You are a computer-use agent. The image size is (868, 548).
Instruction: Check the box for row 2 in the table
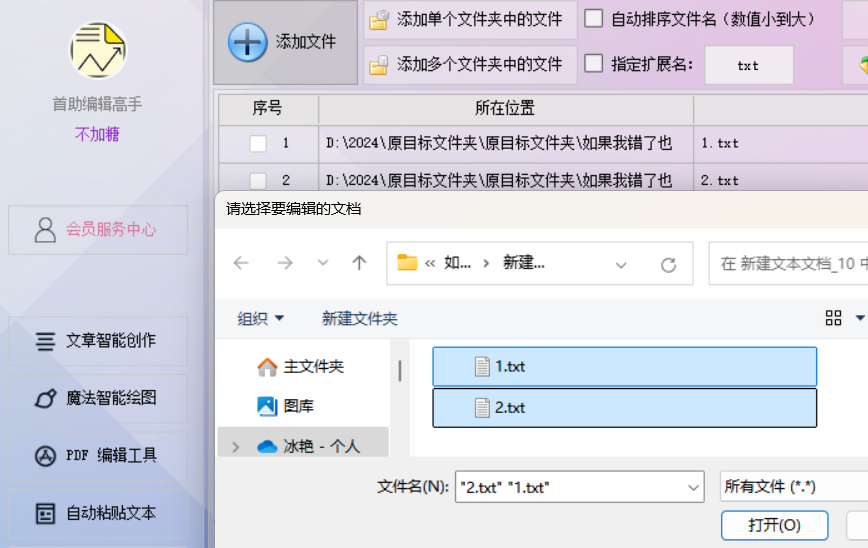pyautogui.click(x=258, y=180)
